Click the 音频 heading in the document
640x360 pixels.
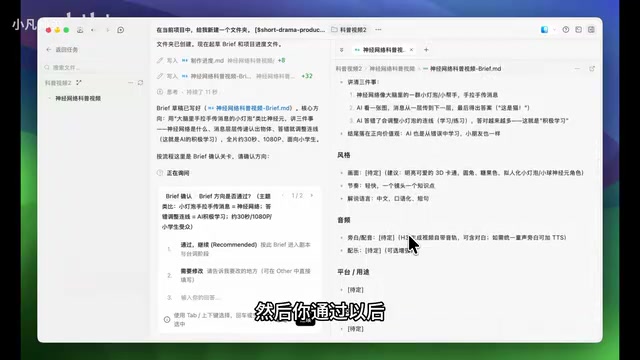pyautogui.click(x=344, y=220)
